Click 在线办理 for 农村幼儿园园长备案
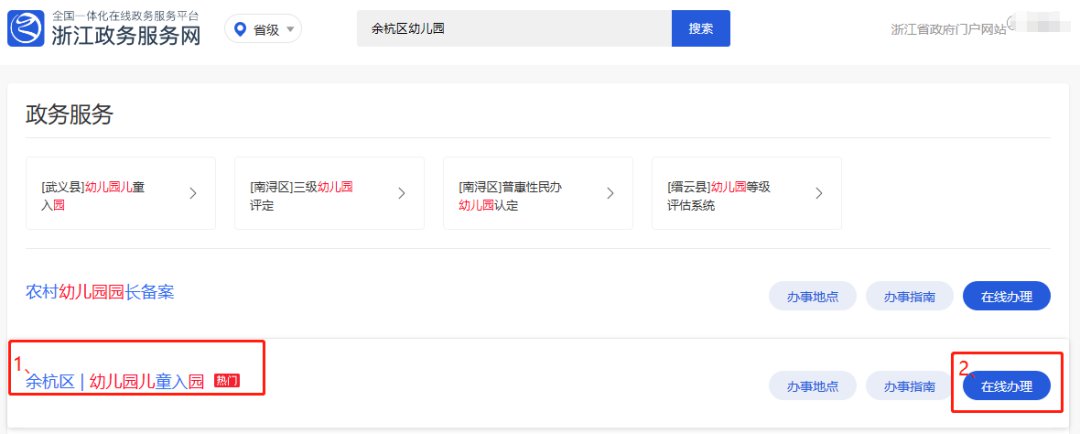Viewport: 1080px width, 434px height. (x=1006, y=297)
